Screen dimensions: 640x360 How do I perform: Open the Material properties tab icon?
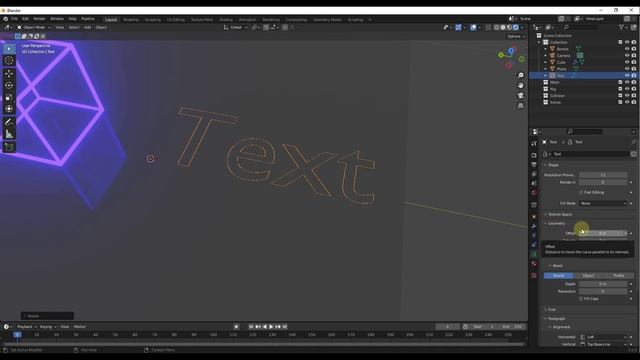(534, 264)
